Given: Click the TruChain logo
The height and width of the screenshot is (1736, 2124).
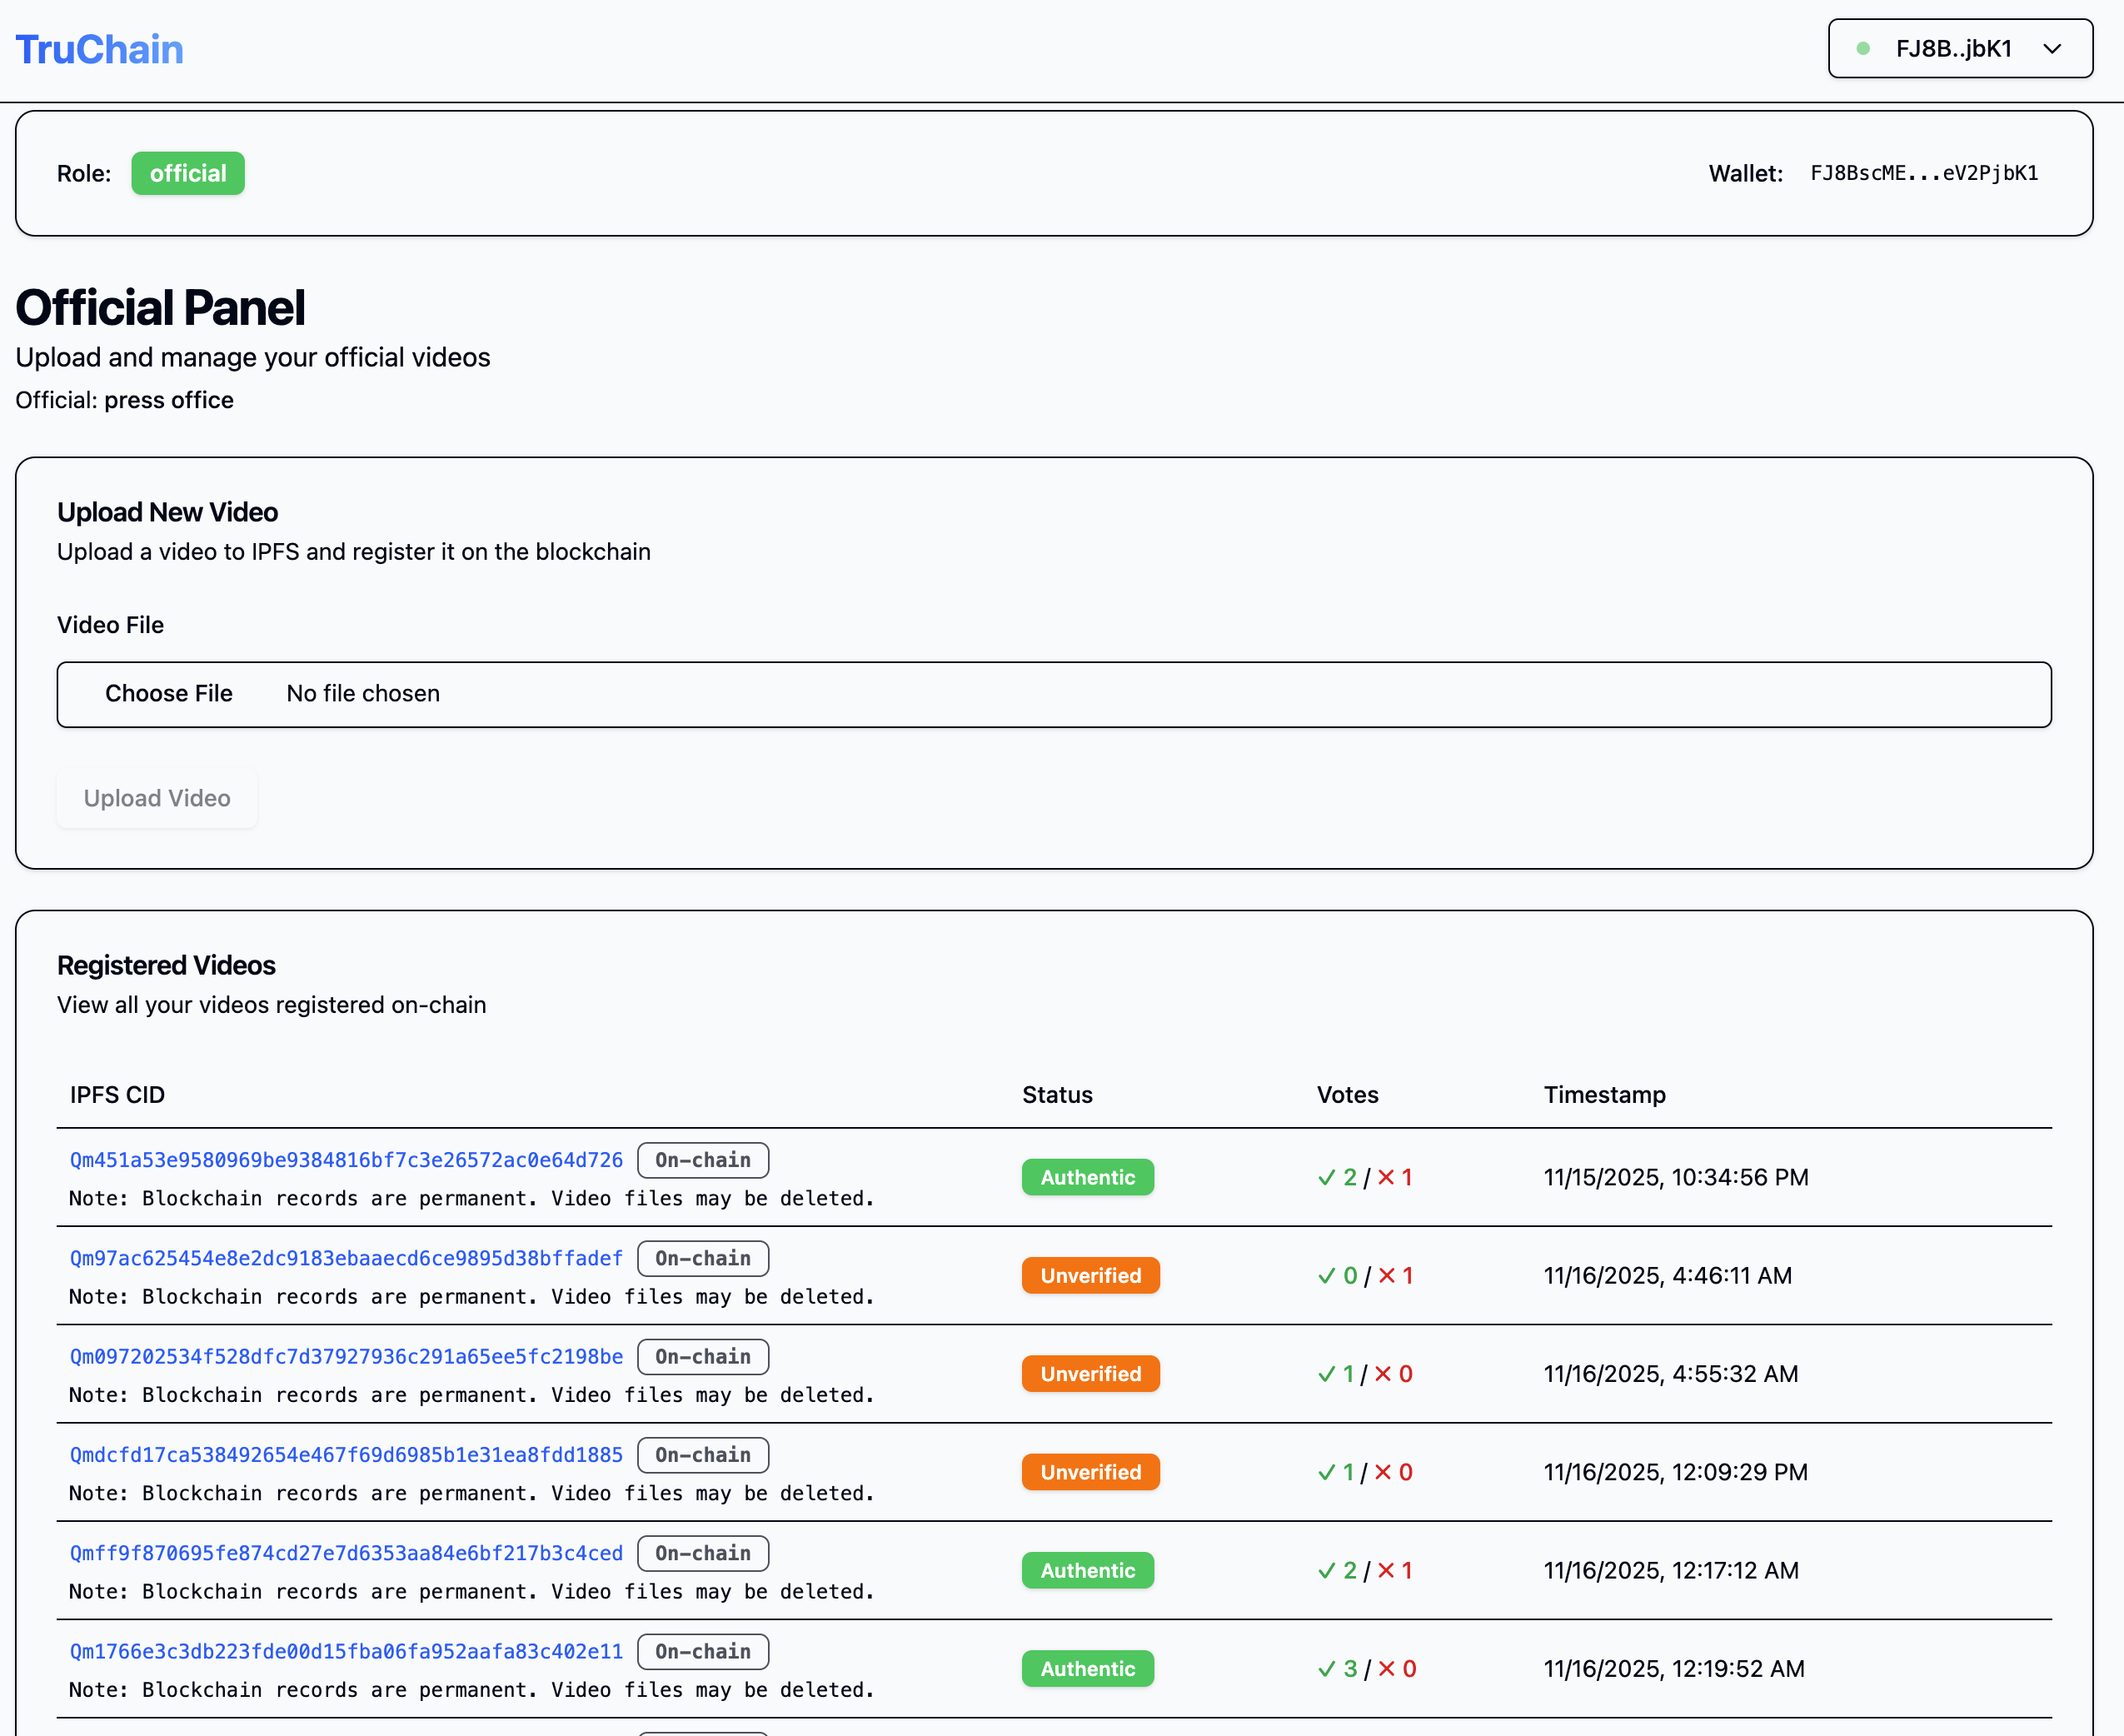Looking at the screenshot, I should coord(100,49).
